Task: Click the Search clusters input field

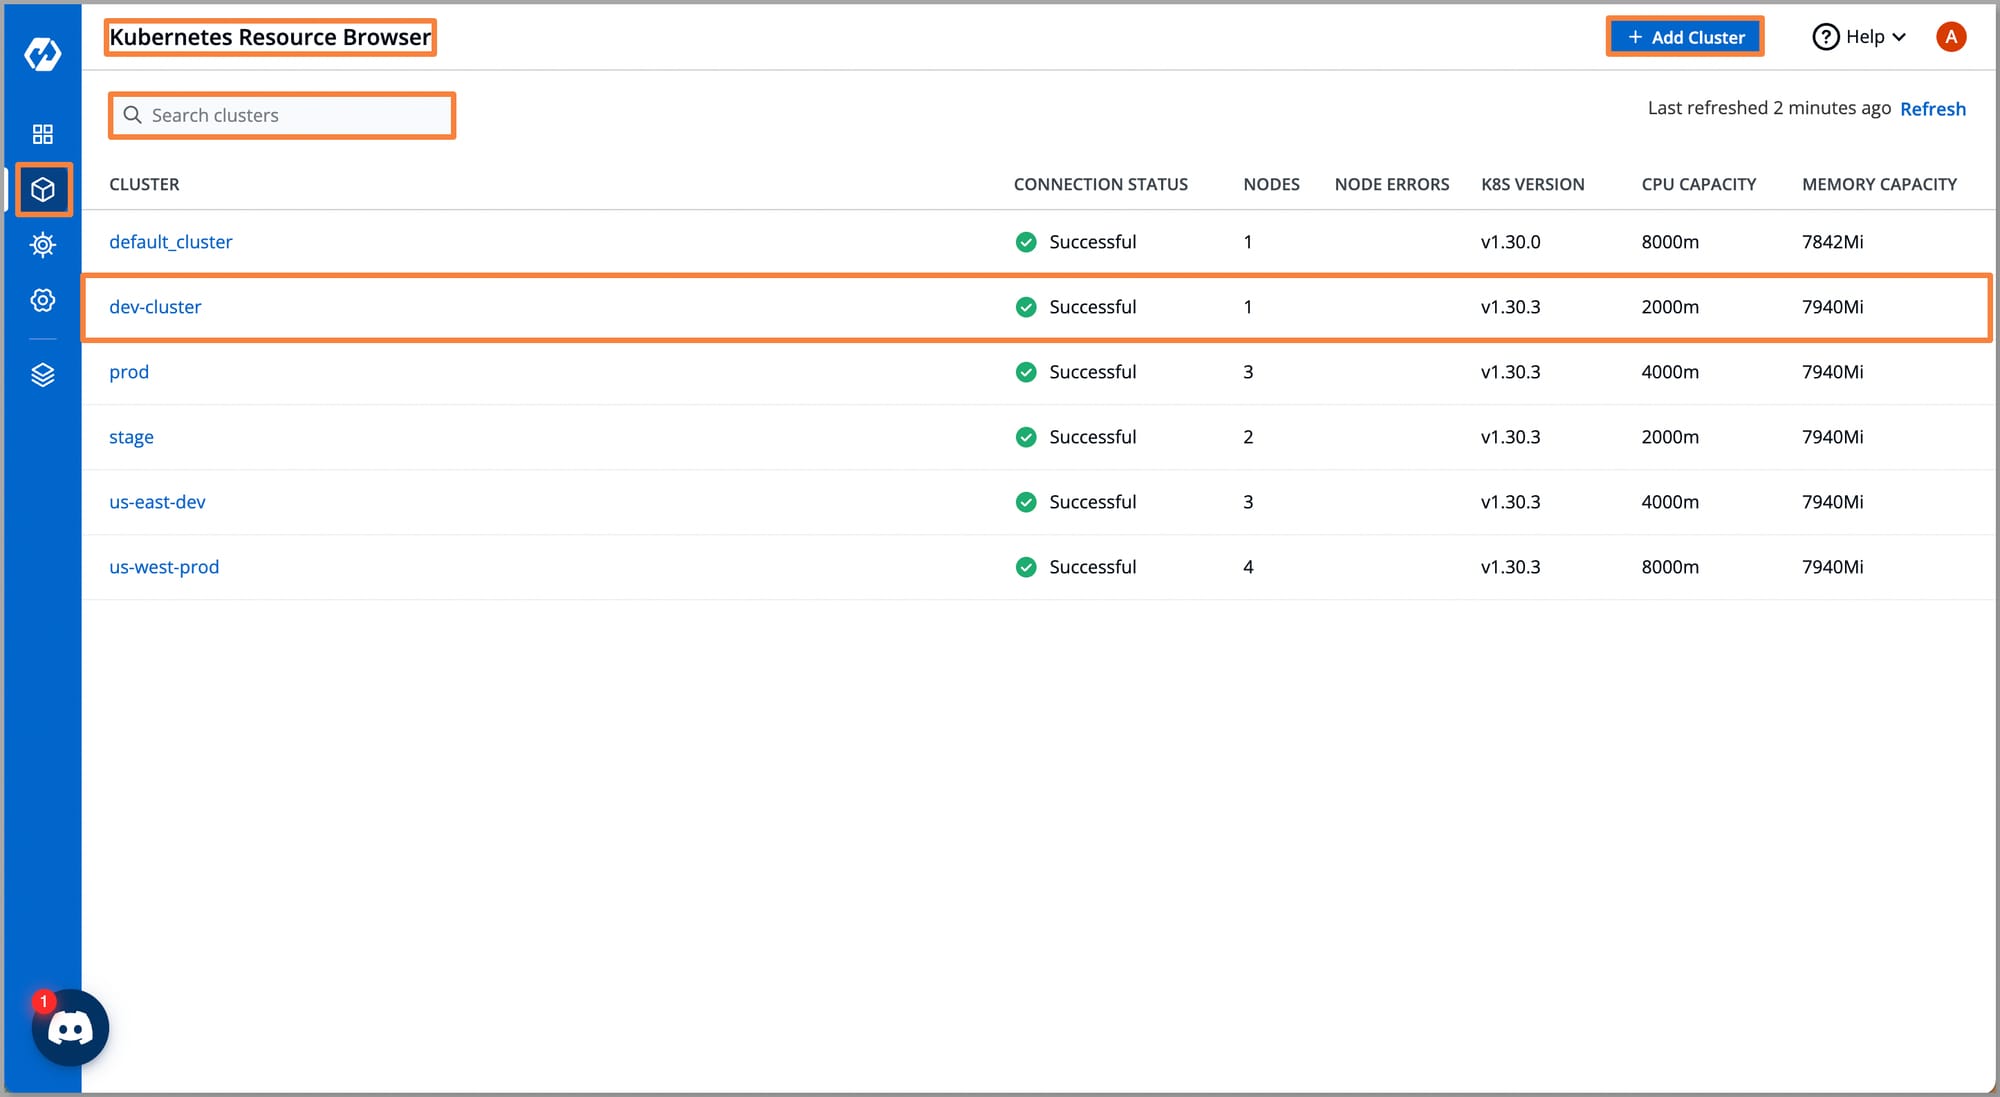Action: pyautogui.click(x=280, y=115)
